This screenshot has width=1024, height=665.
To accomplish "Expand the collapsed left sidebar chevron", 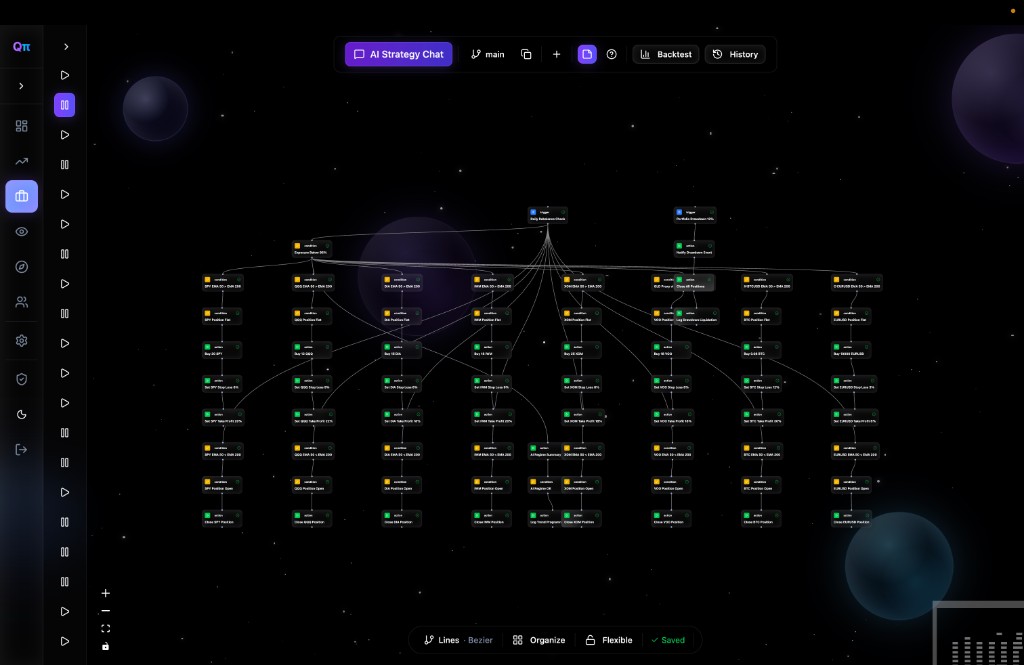I will (21, 85).
